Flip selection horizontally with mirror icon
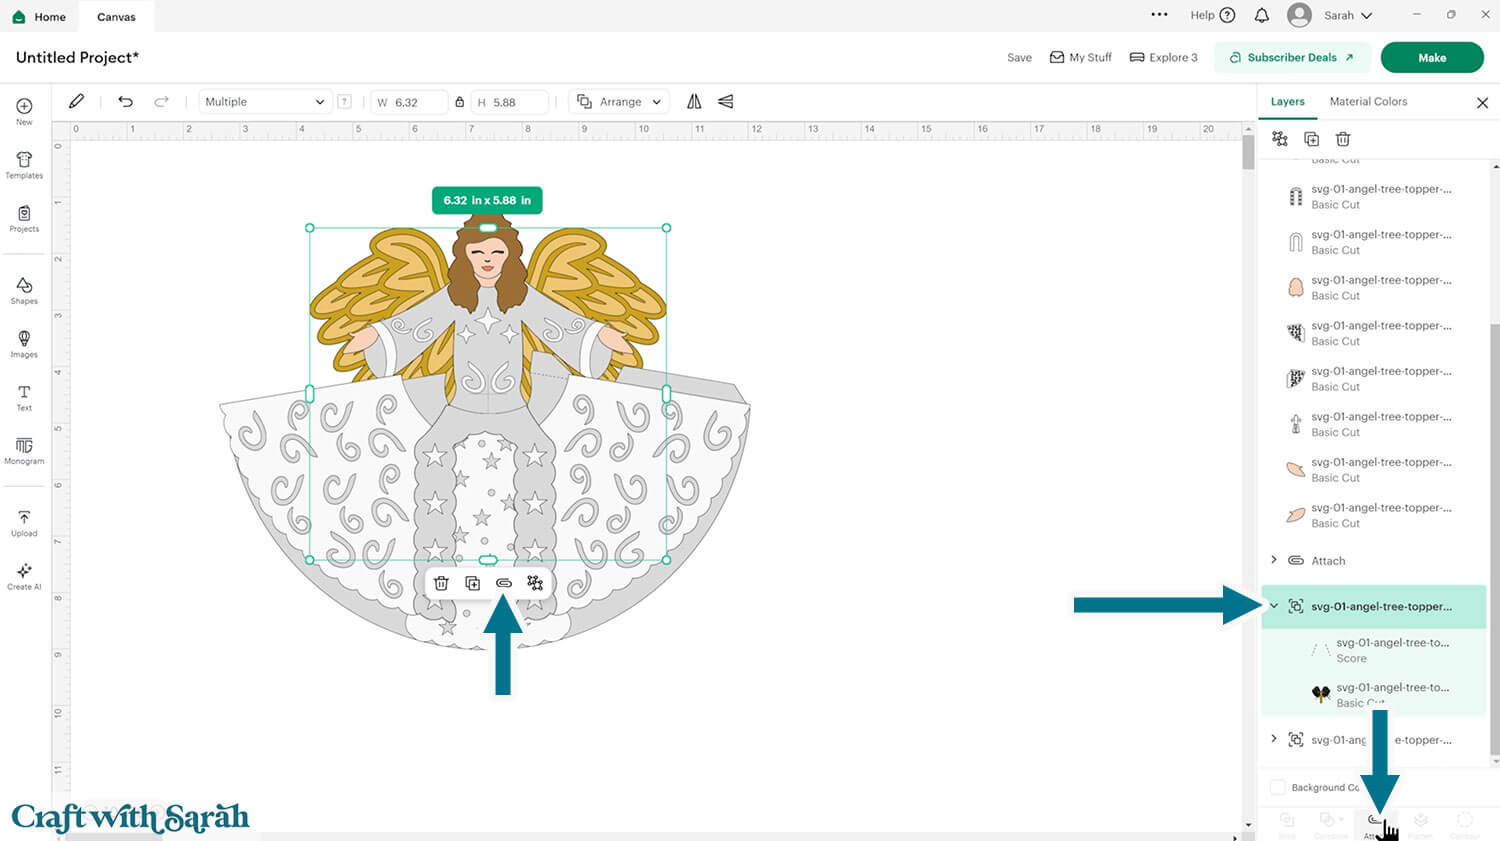Image resolution: width=1500 pixels, height=841 pixels. pos(694,102)
